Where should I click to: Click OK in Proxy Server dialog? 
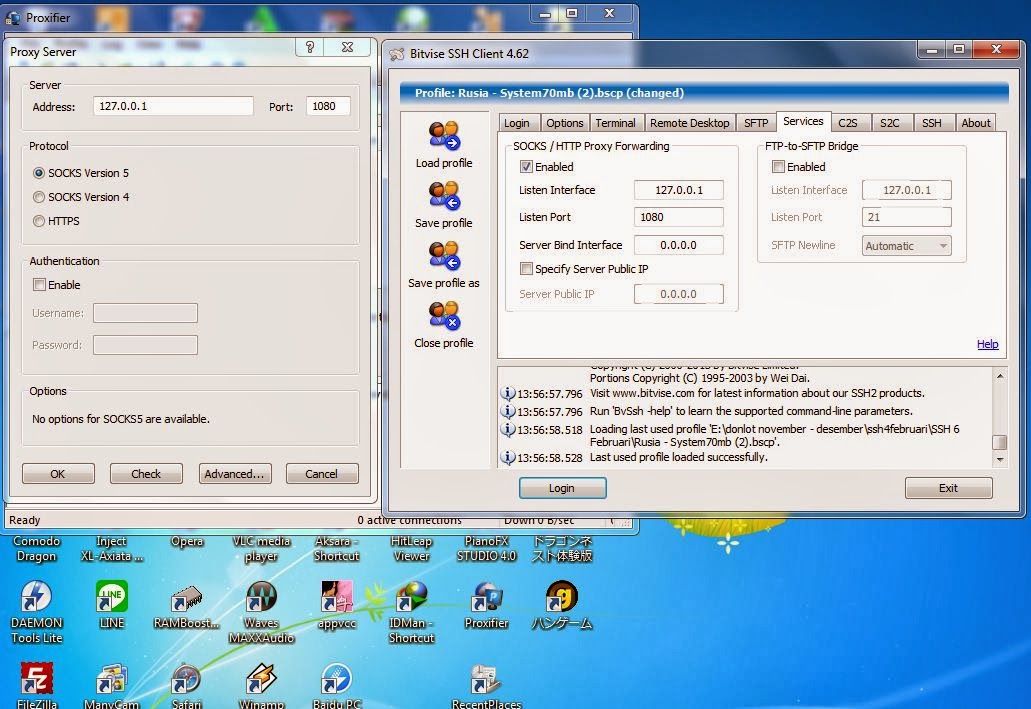tap(58, 474)
